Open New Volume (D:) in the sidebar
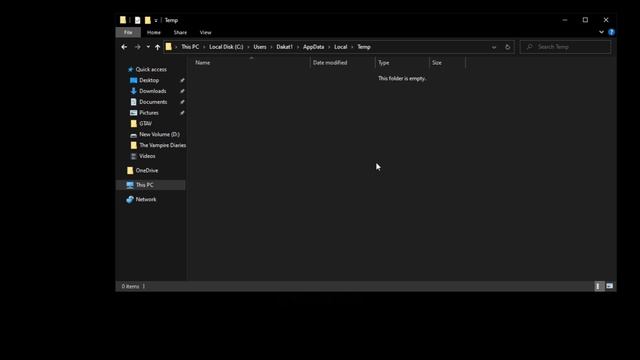 [159, 134]
